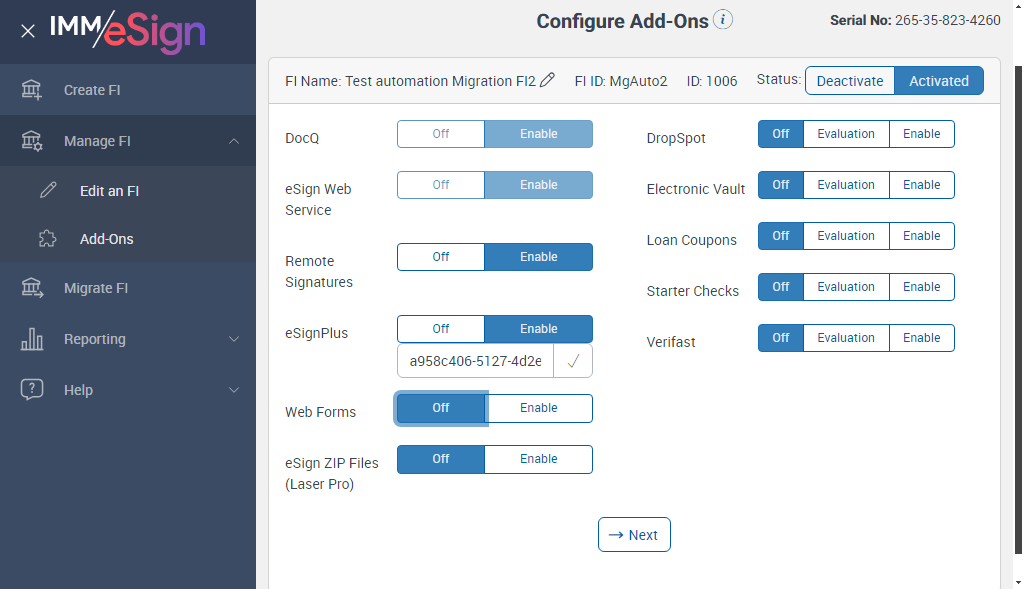1024x589 pixels.
Task: Click the Create FI bank icon
Action: pyautogui.click(x=32, y=90)
